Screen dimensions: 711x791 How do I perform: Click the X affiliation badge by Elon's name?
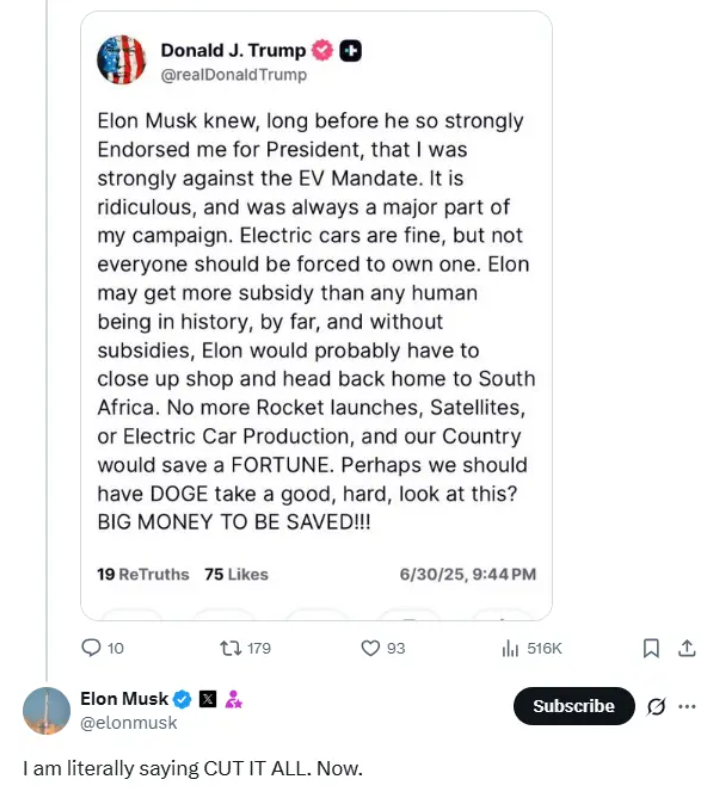pos(208,699)
